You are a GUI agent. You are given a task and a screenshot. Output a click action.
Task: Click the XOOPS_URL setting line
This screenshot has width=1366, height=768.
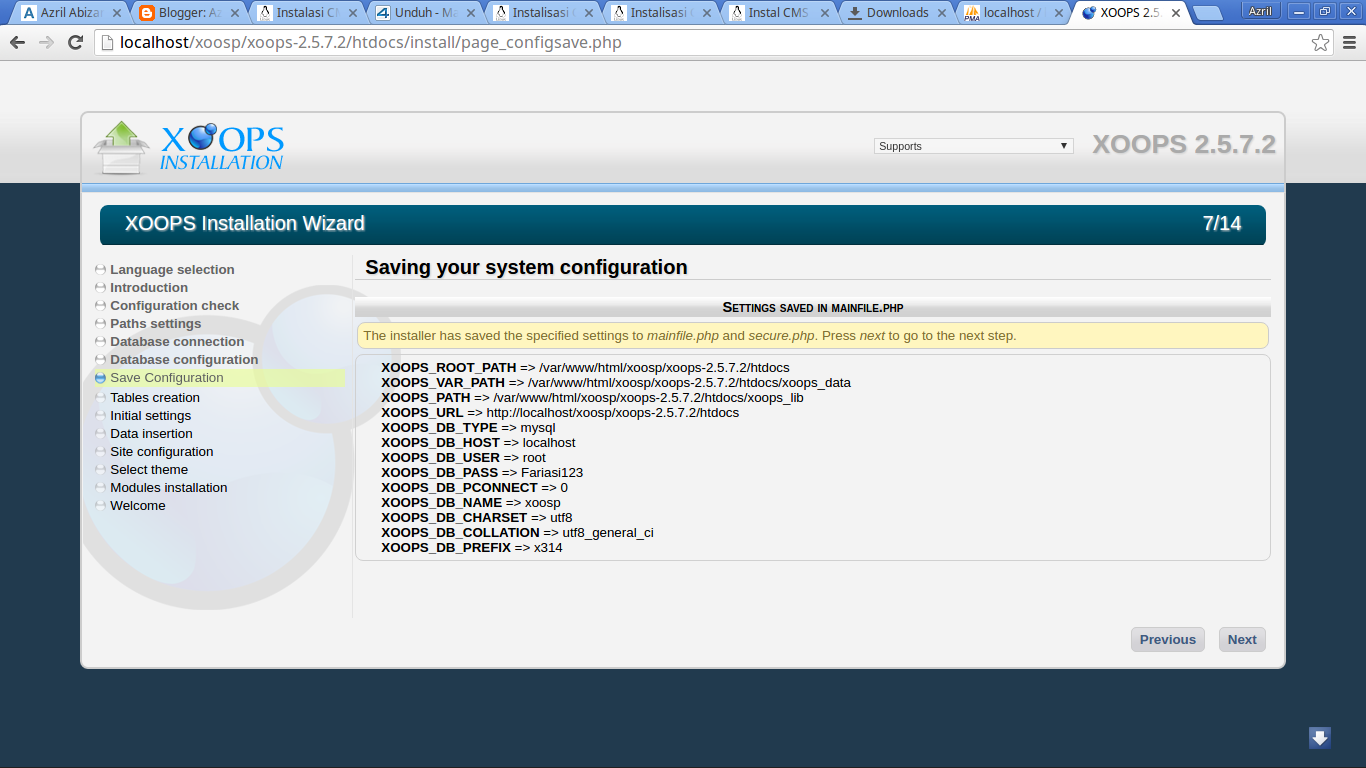(560, 413)
